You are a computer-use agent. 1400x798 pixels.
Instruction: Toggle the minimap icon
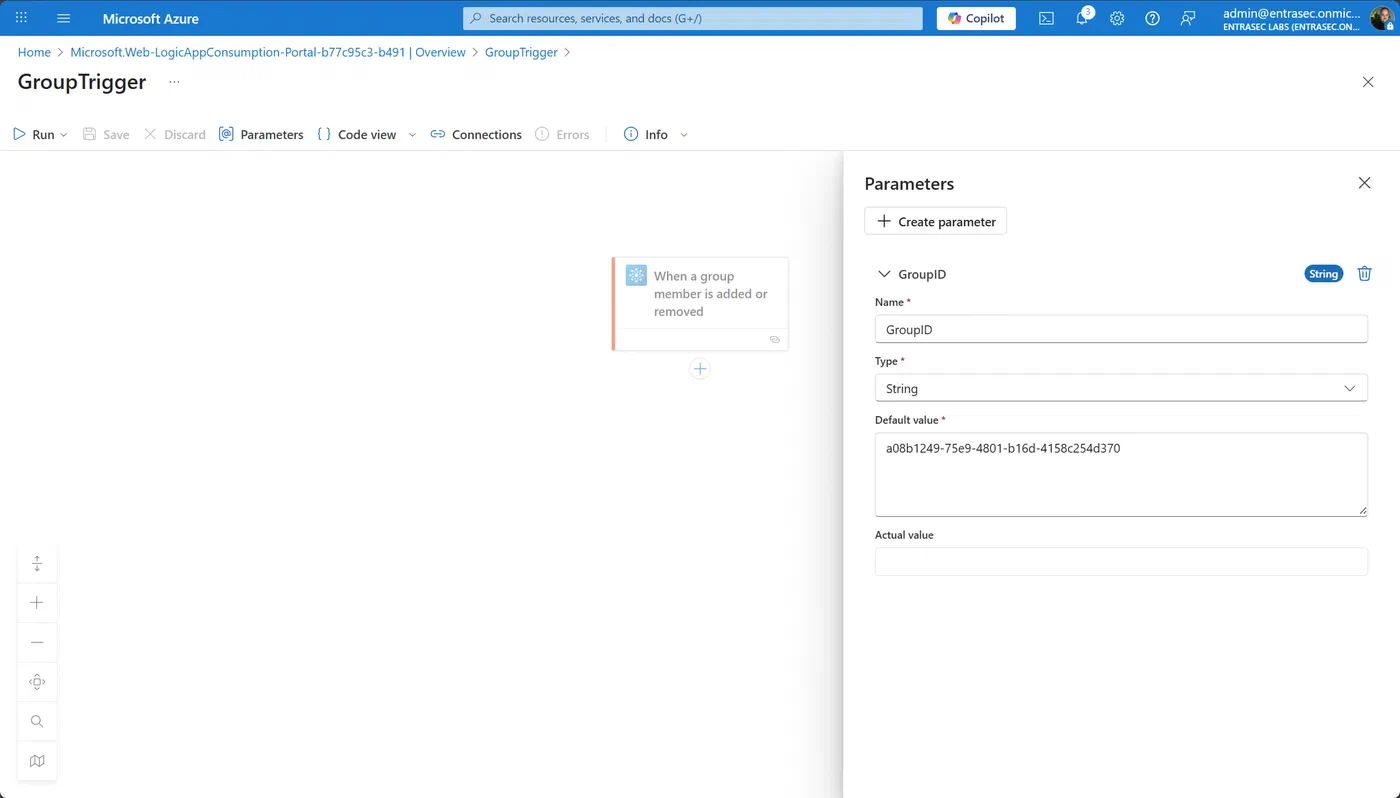pyautogui.click(x=37, y=761)
